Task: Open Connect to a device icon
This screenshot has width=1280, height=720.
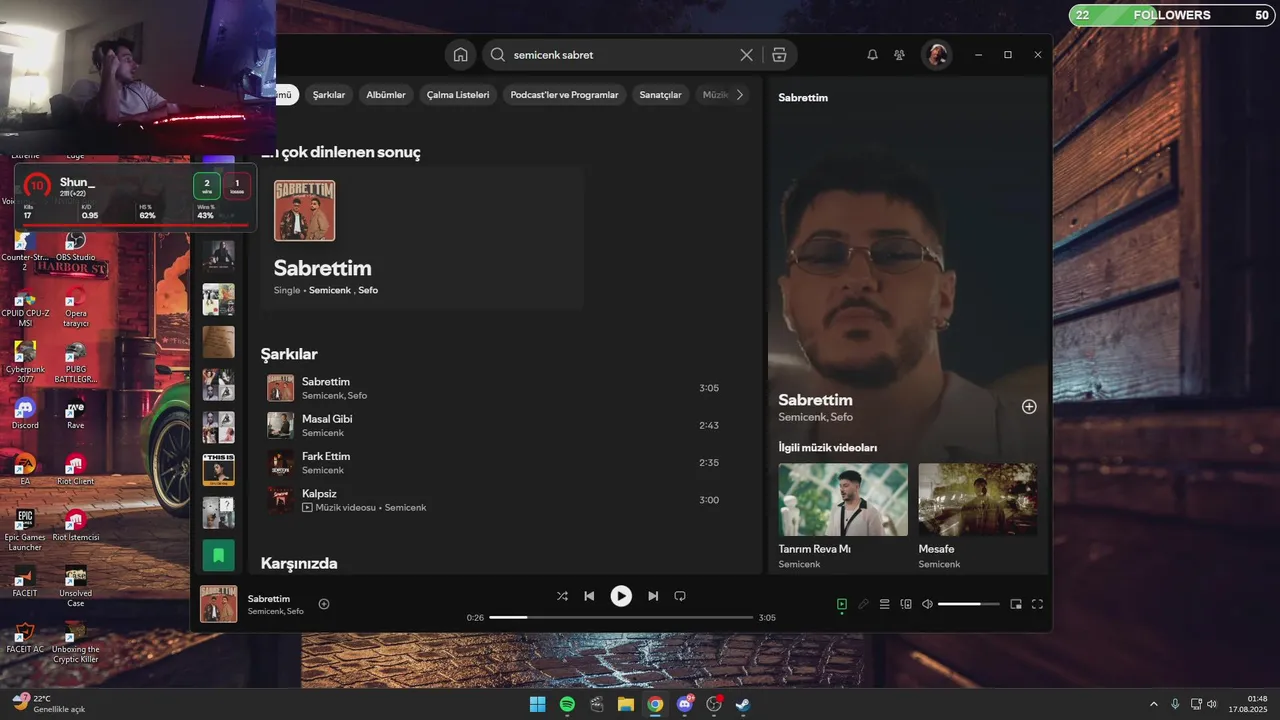Action: (906, 604)
